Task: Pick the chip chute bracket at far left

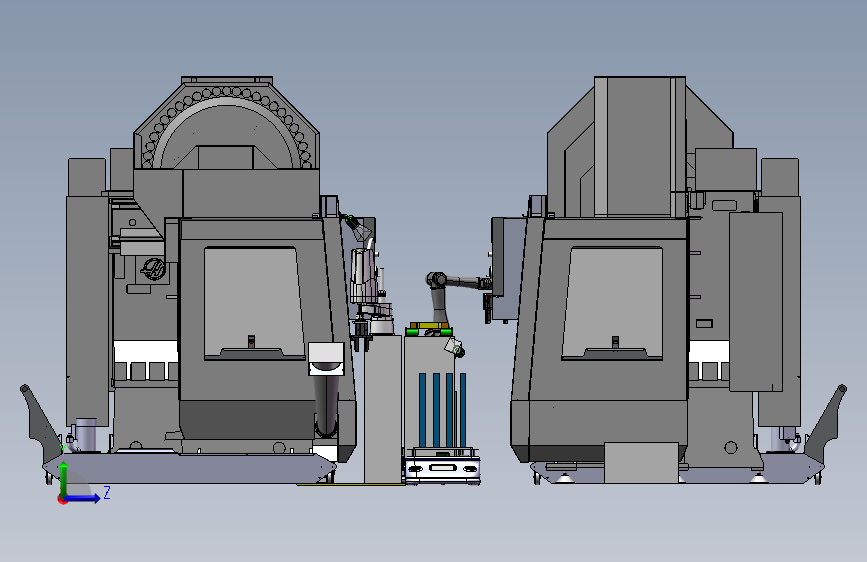Action: coord(40,422)
